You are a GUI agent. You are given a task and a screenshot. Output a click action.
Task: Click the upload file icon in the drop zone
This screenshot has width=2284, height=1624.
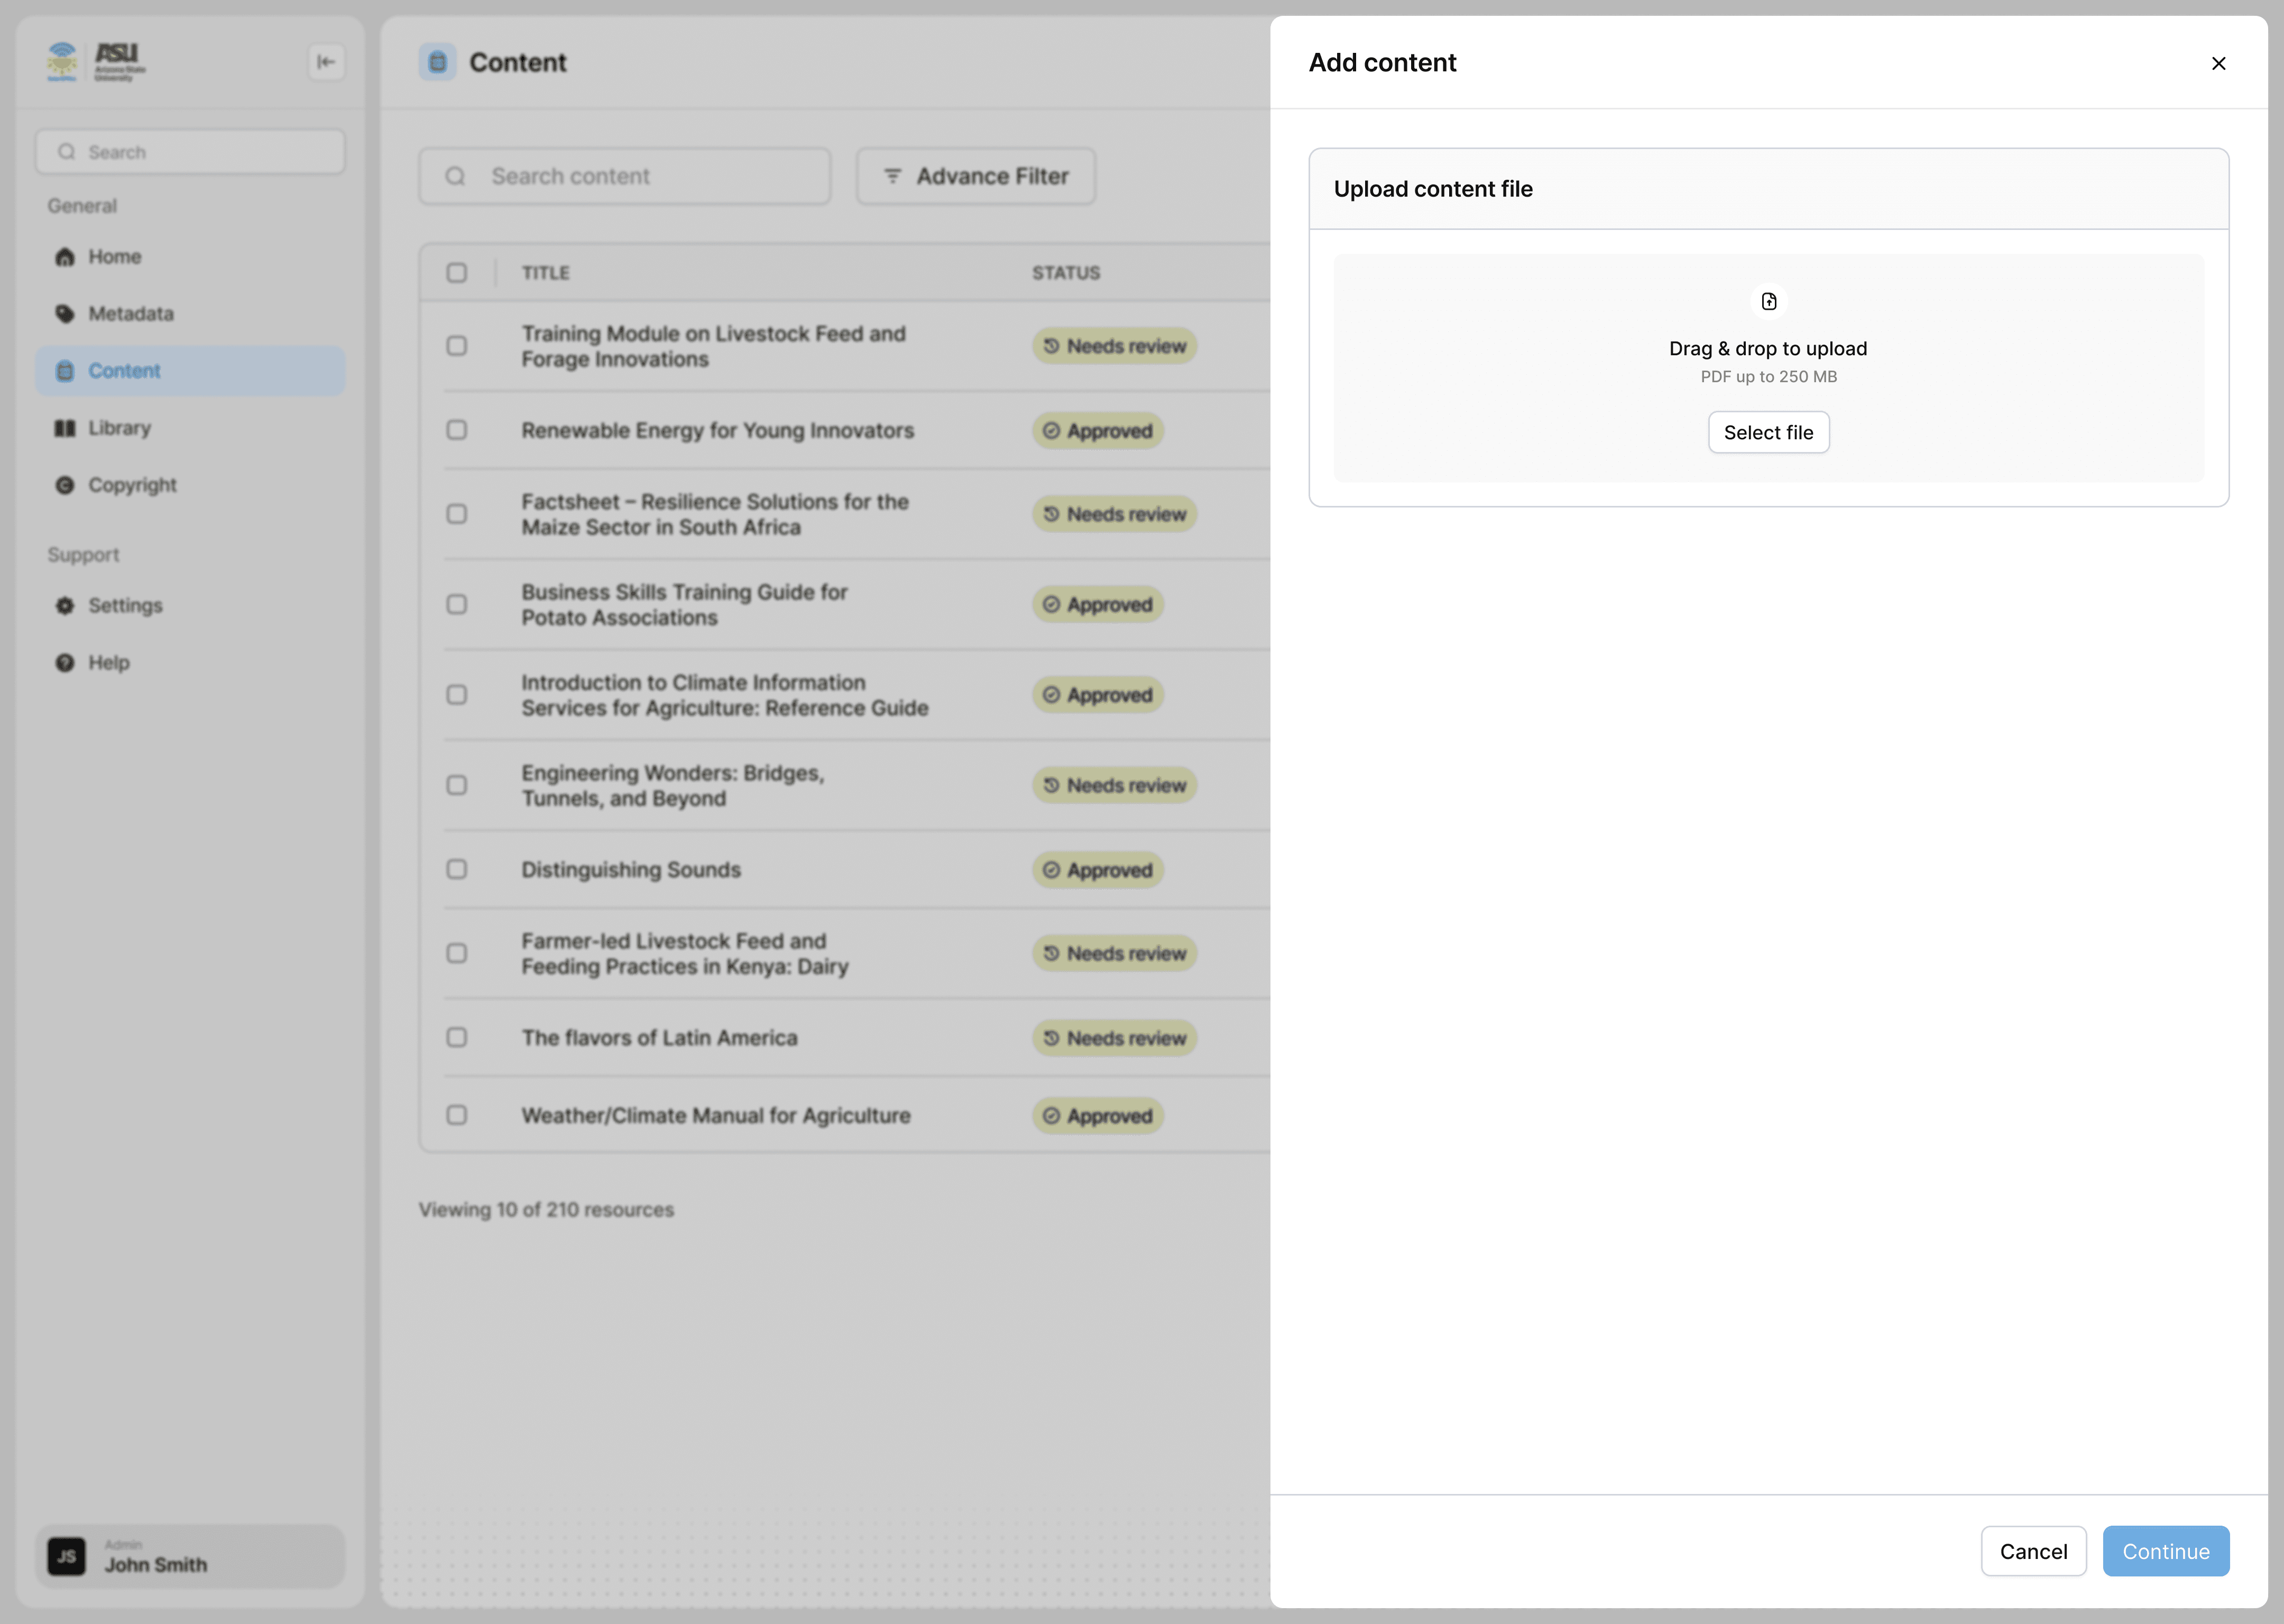coord(1768,301)
